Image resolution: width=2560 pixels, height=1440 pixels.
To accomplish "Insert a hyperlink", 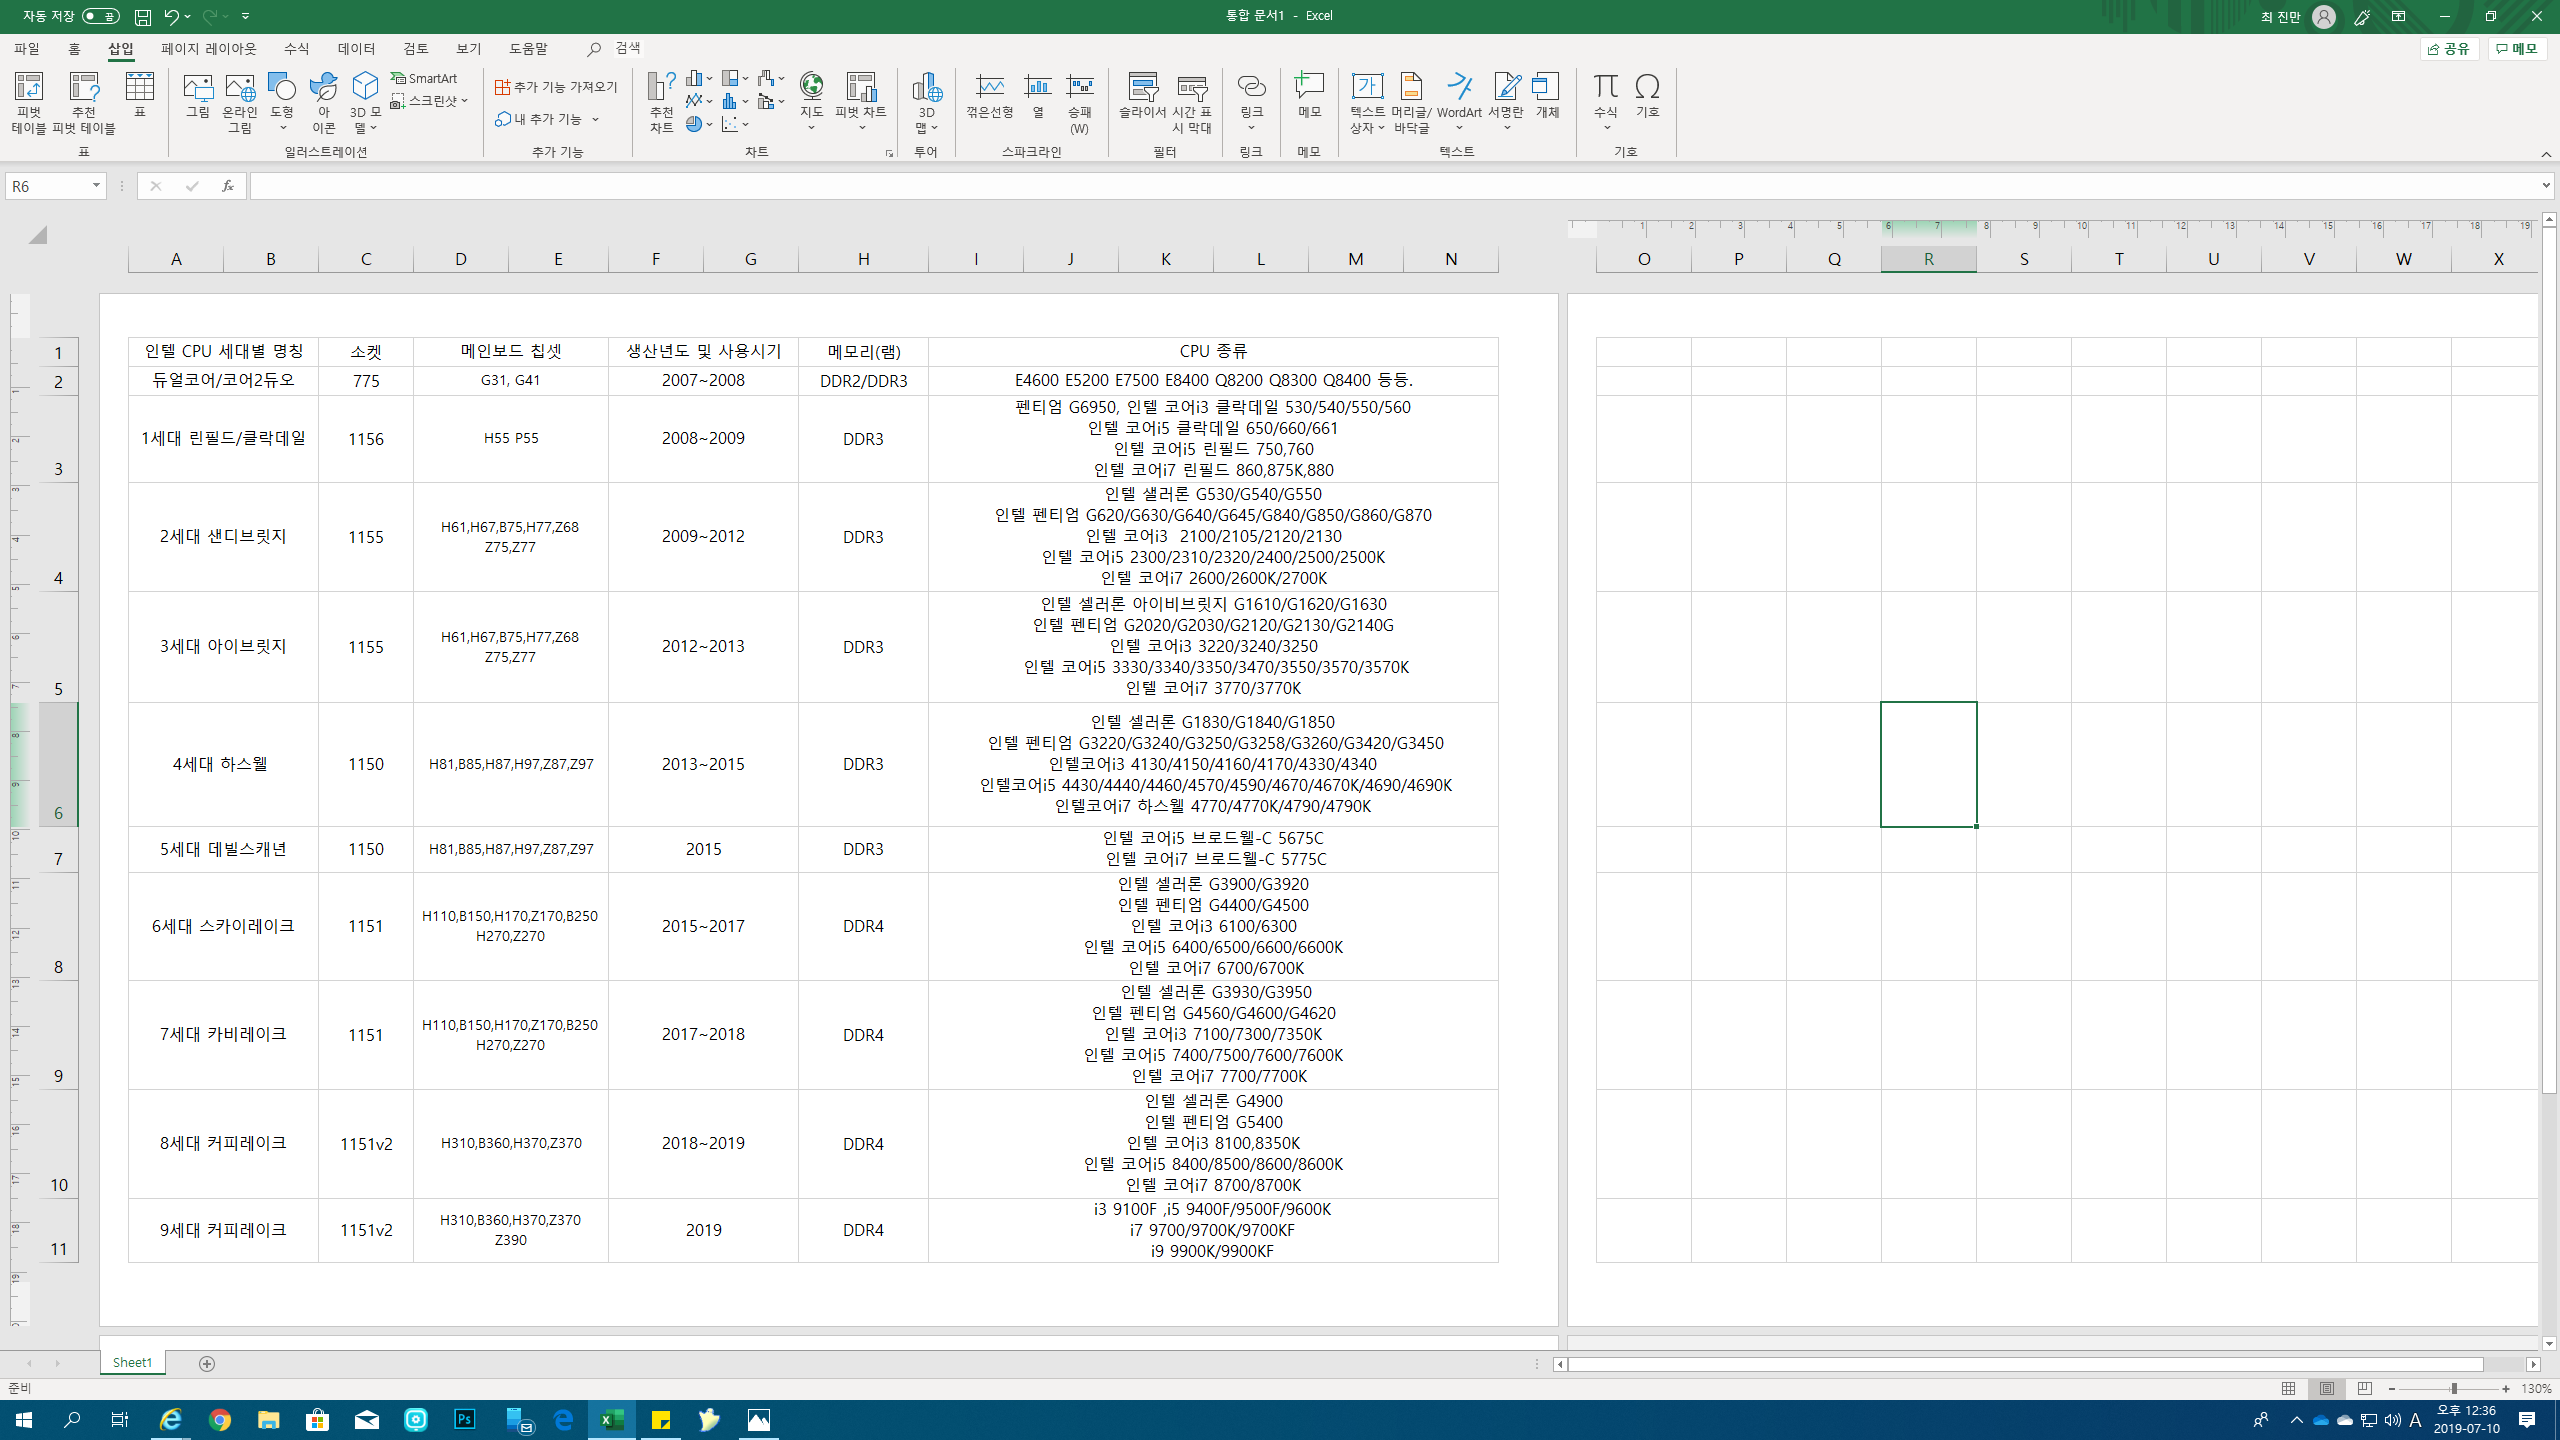I will [1251, 96].
